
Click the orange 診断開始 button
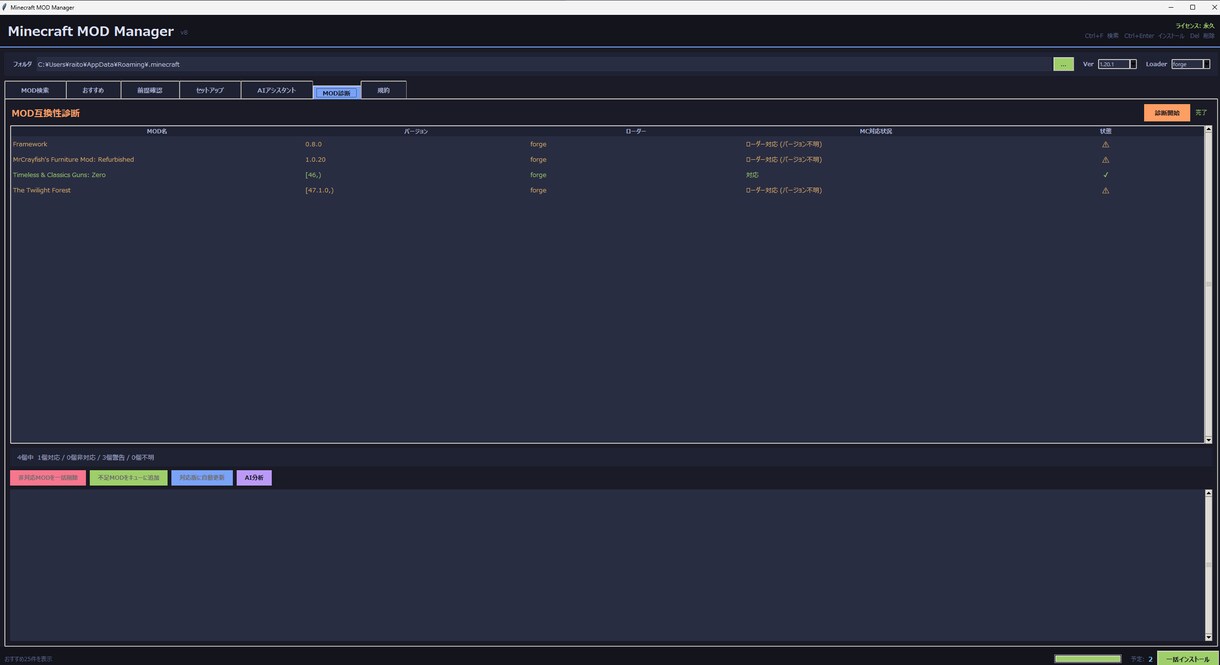(1167, 113)
